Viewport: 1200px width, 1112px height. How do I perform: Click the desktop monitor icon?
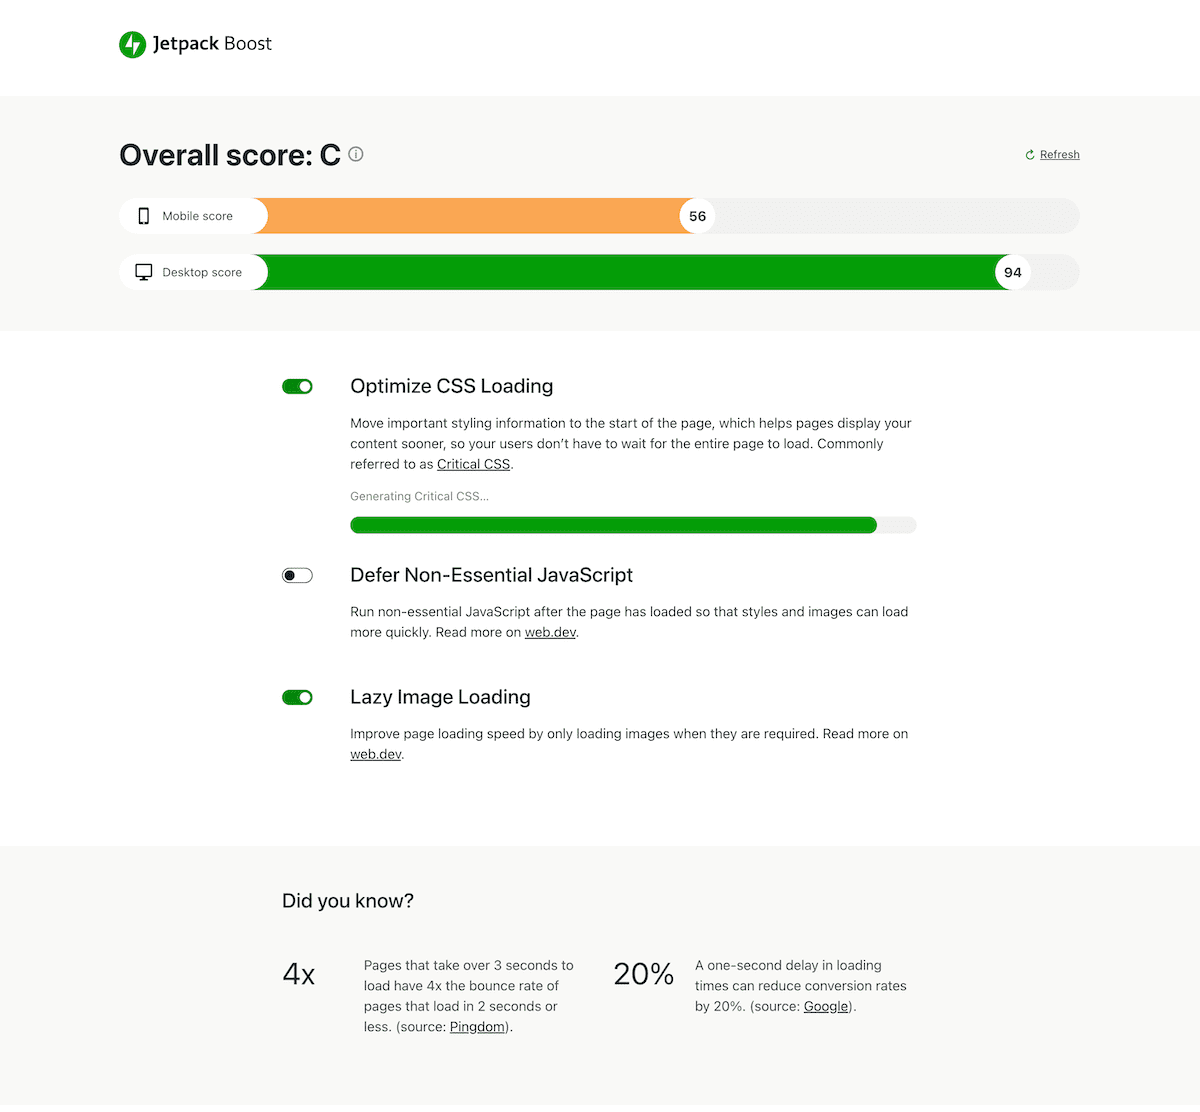pyautogui.click(x=143, y=272)
